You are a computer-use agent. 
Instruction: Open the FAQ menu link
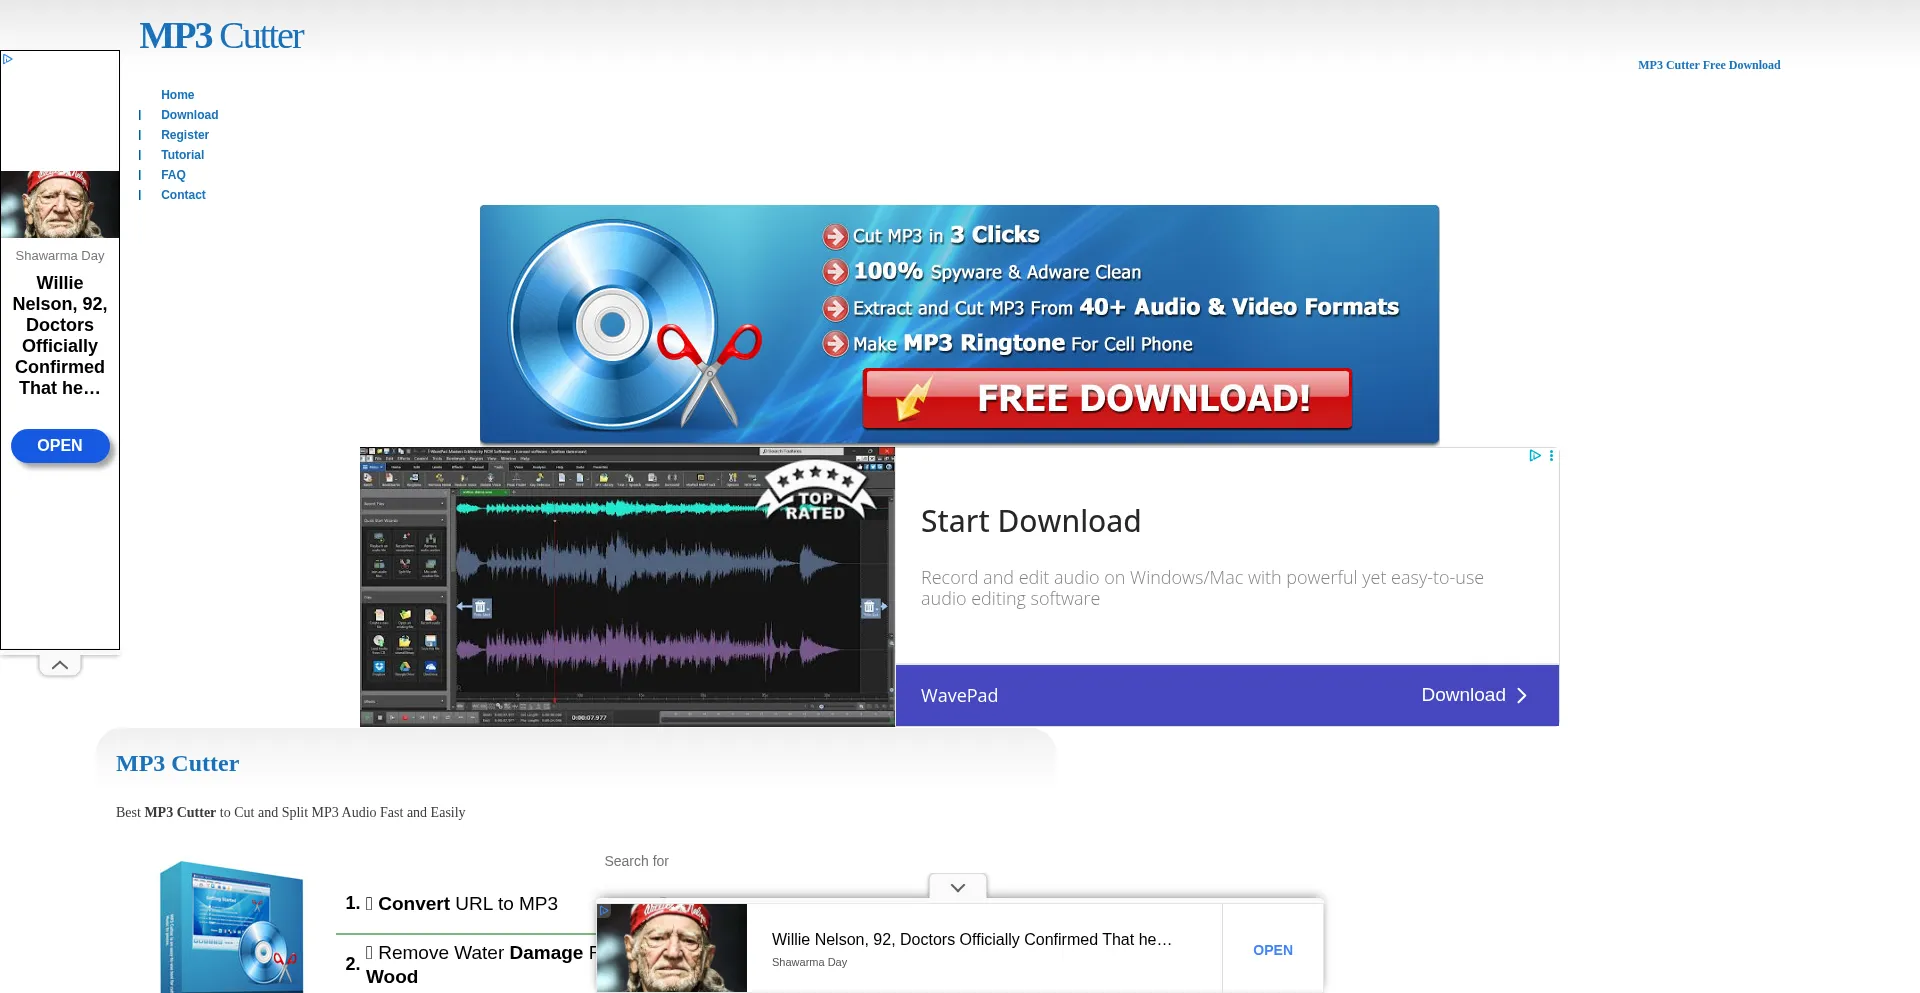[173, 175]
